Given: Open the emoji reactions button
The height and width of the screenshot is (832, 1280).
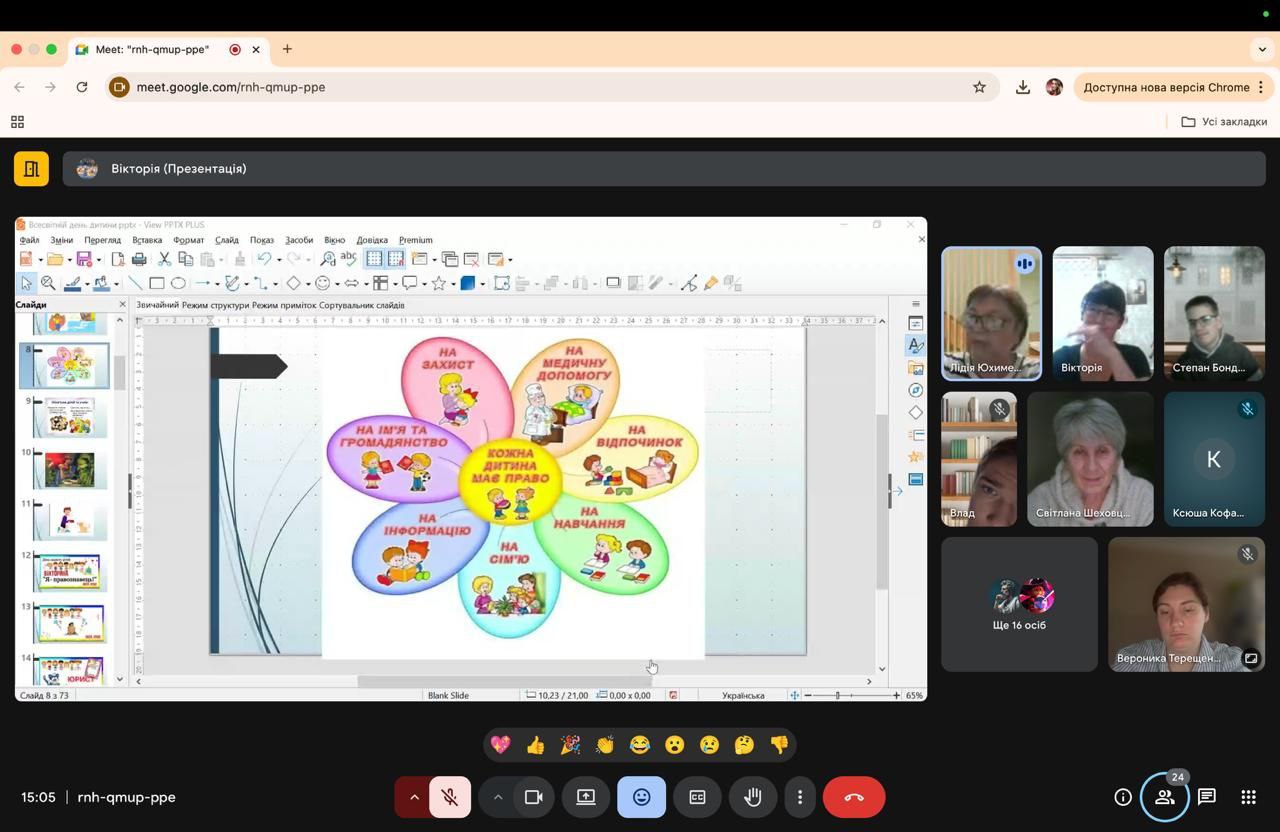Looking at the screenshot, I should coord(641,797).
